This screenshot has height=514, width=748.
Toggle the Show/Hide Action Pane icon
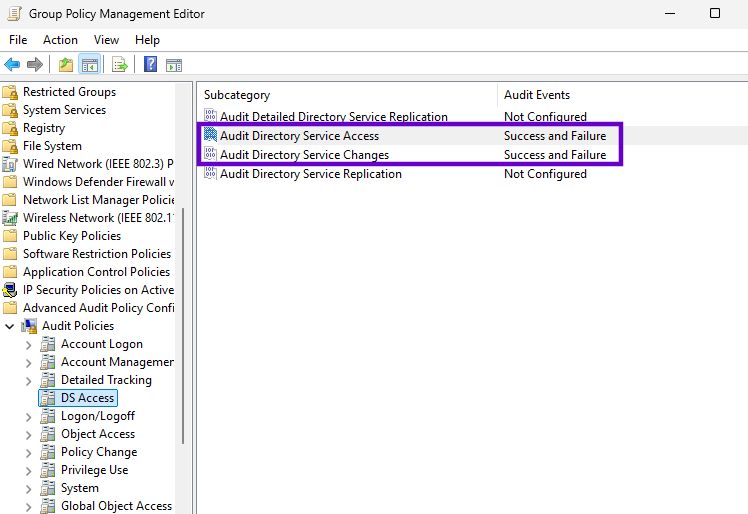coord(174,65)
